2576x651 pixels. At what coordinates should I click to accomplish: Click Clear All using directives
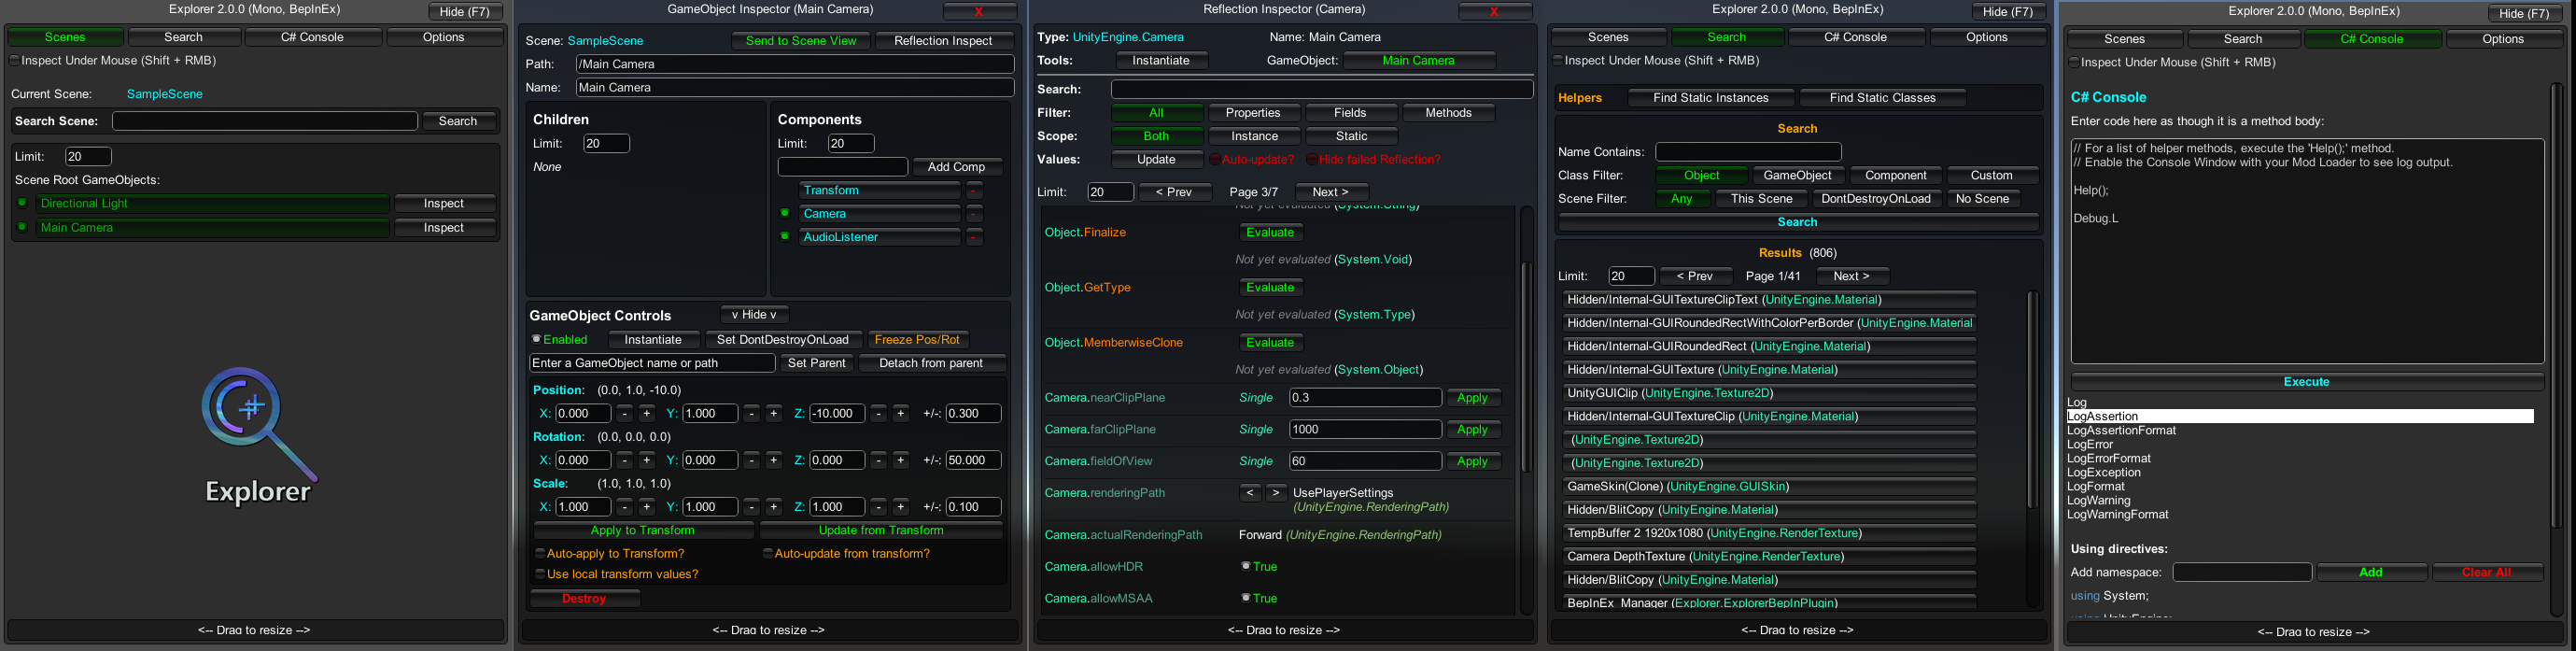[x=2486, y=572]
